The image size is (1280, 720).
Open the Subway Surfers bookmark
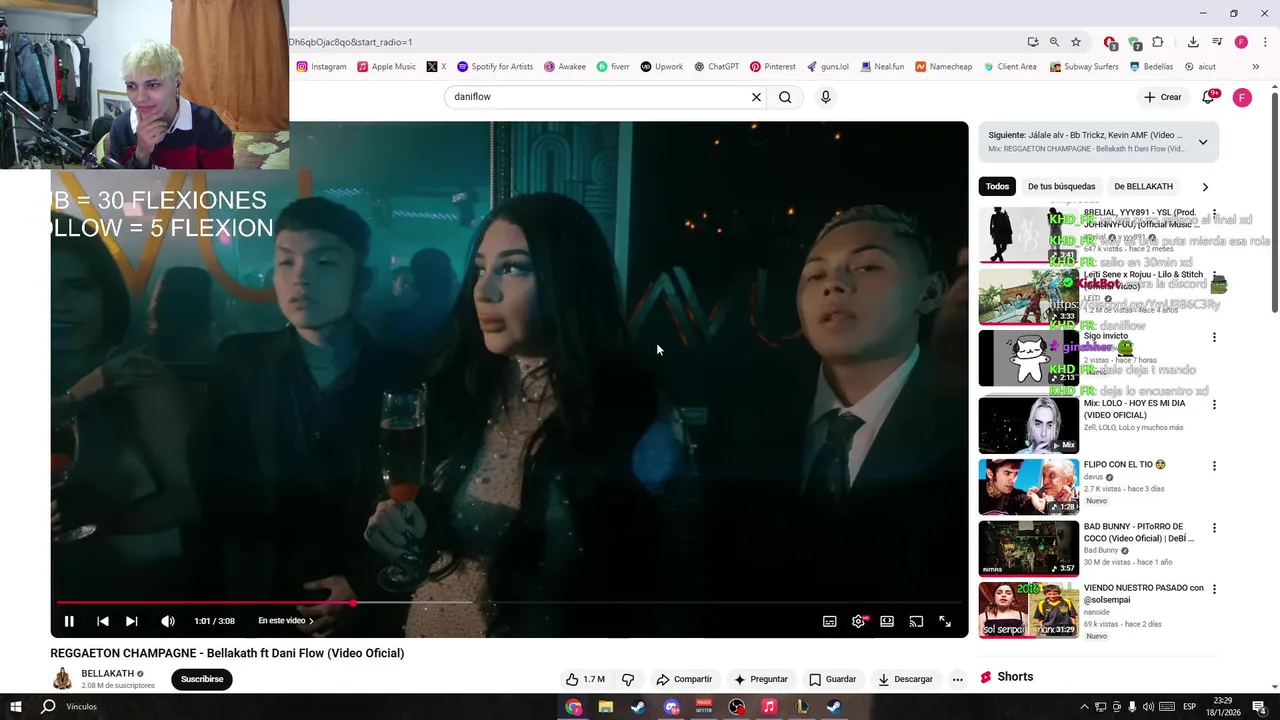[x=1083, y=67]
